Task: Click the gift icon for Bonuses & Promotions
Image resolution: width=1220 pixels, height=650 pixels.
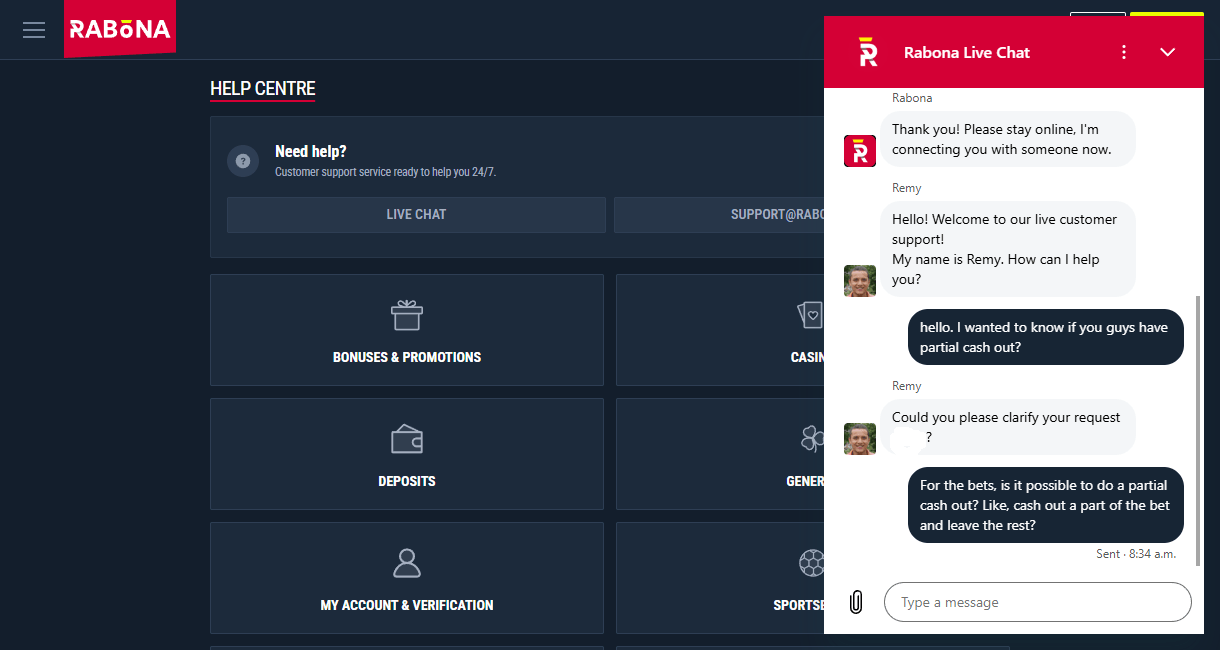Action: coord(407,315)
